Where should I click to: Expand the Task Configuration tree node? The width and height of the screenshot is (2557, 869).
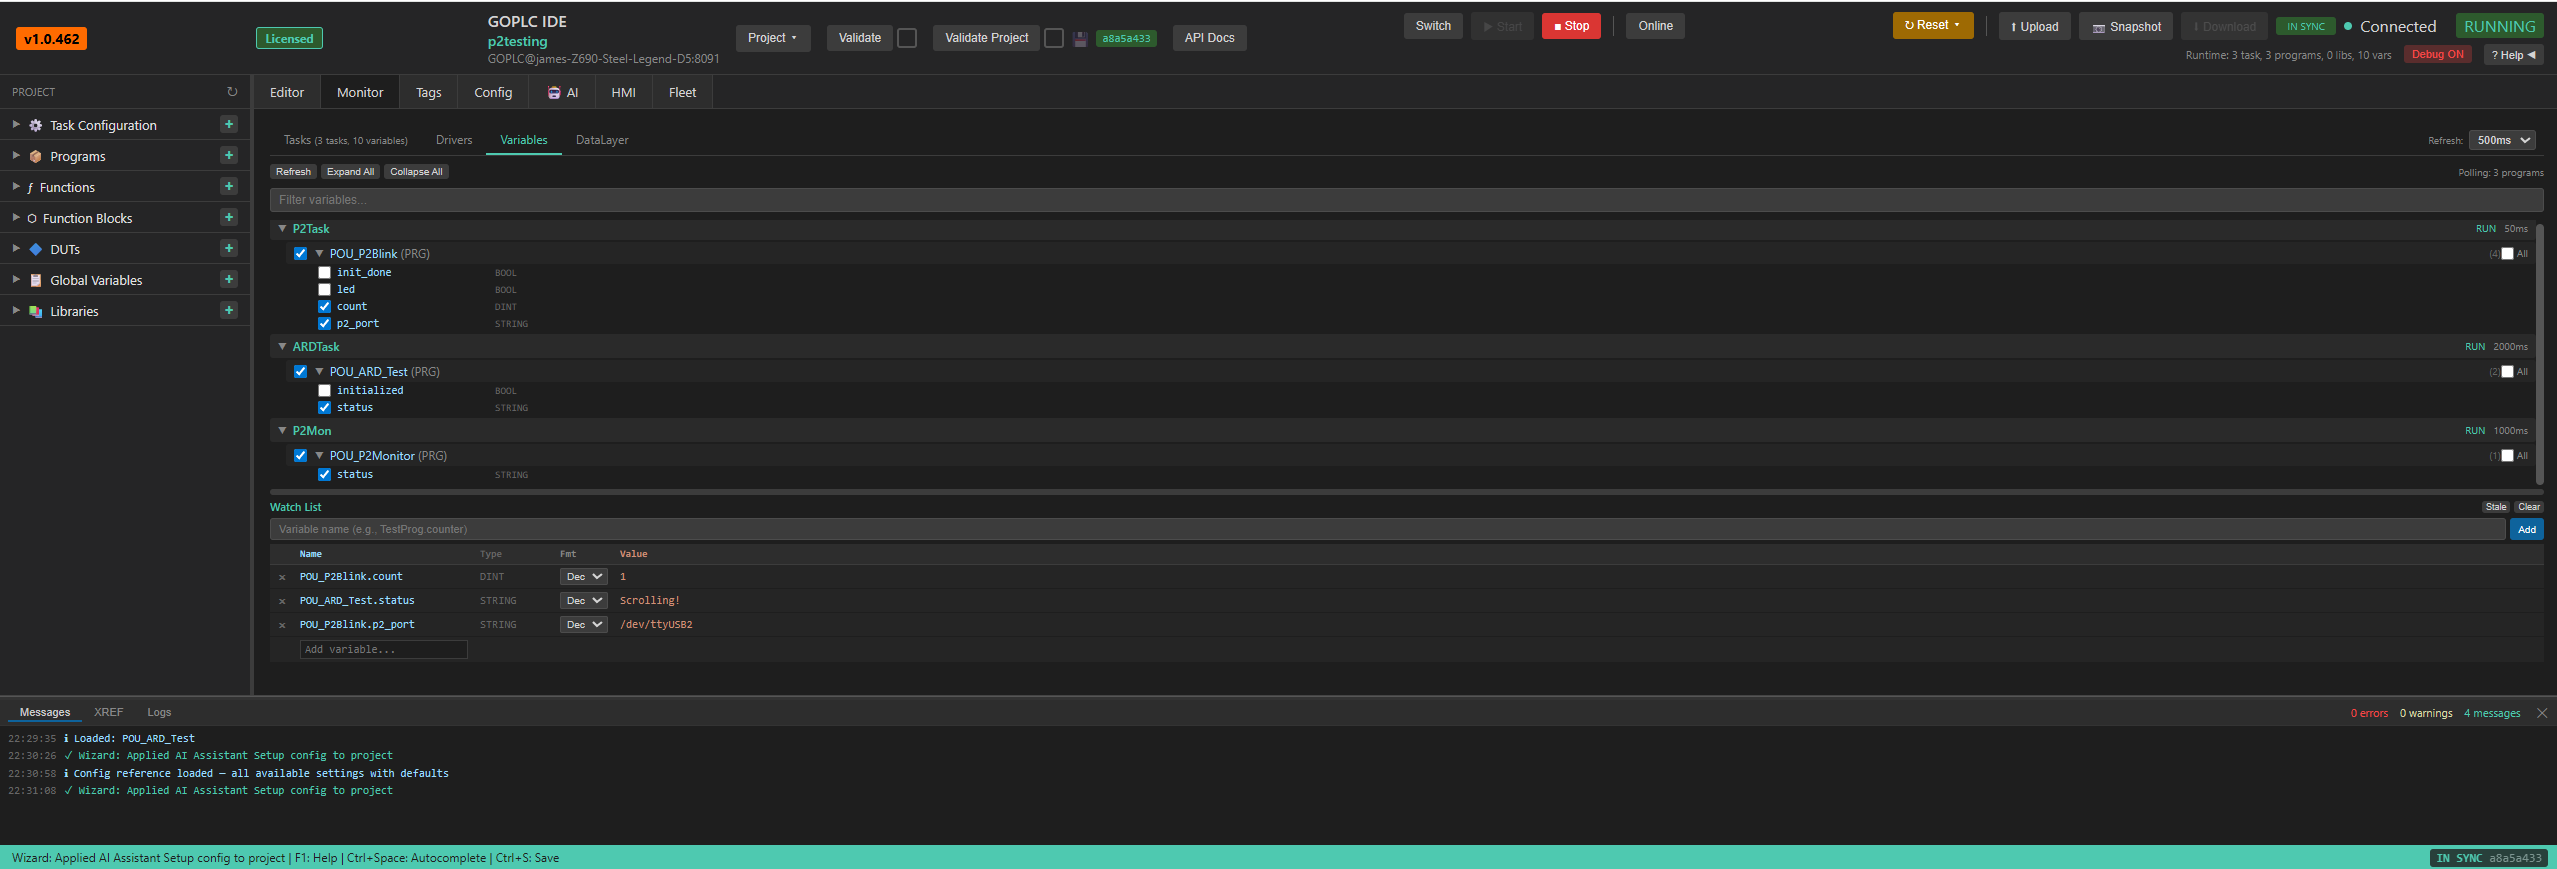pyautogui.click(x=16, y=125)
